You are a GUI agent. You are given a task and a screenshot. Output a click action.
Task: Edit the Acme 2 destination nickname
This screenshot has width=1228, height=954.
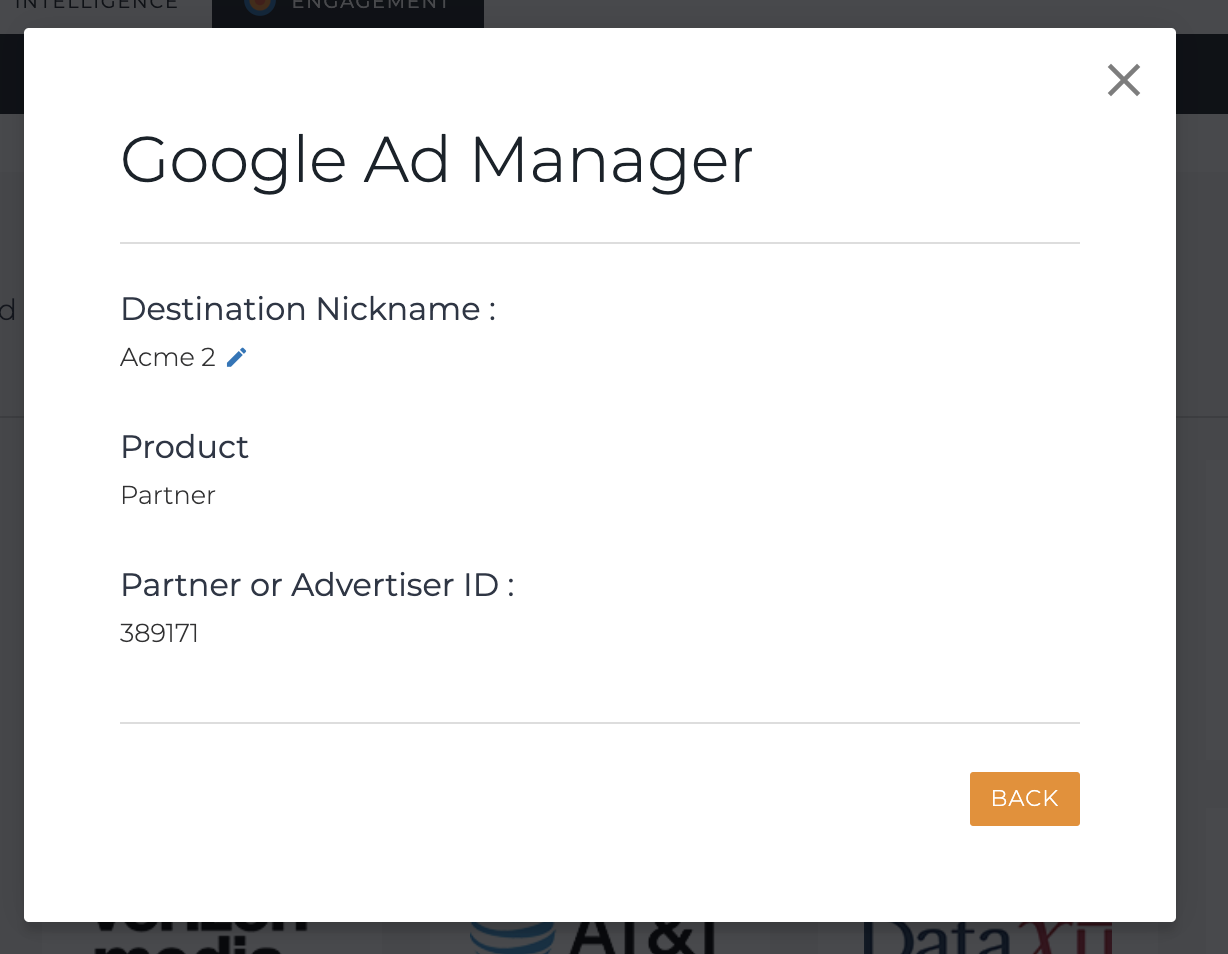[x=236, y=358]
